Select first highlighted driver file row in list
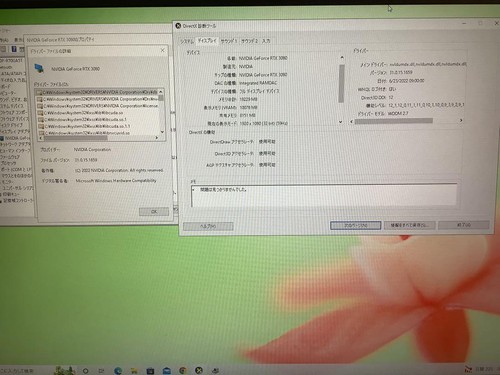This screenshot has height=375, width=500. coord(97,92)
